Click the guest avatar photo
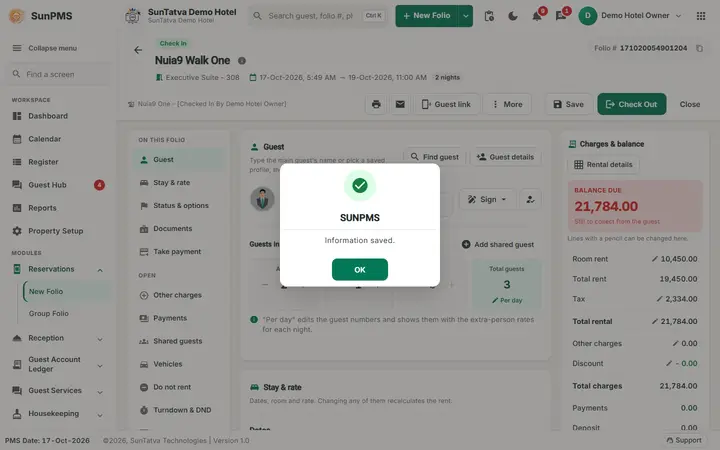Screen dimensions: 720x450 coord(262,199)
